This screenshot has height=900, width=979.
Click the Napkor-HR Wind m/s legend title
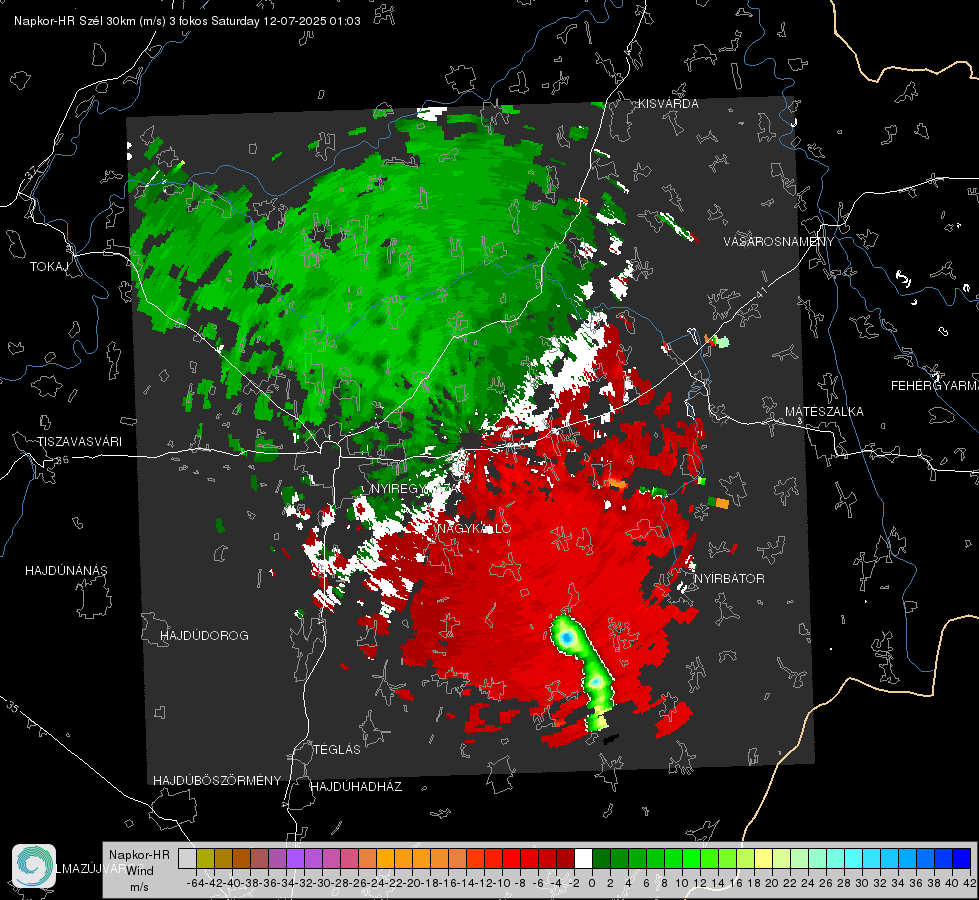139,871
